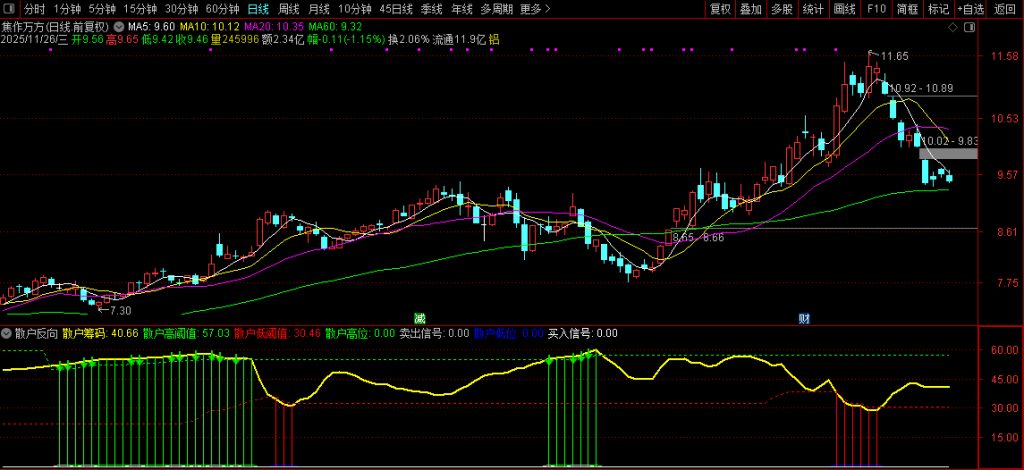The height and width of the screenshot is (470, 1024).
Task: Switch to the 周线 weekly tab
Action: (288, 9)
